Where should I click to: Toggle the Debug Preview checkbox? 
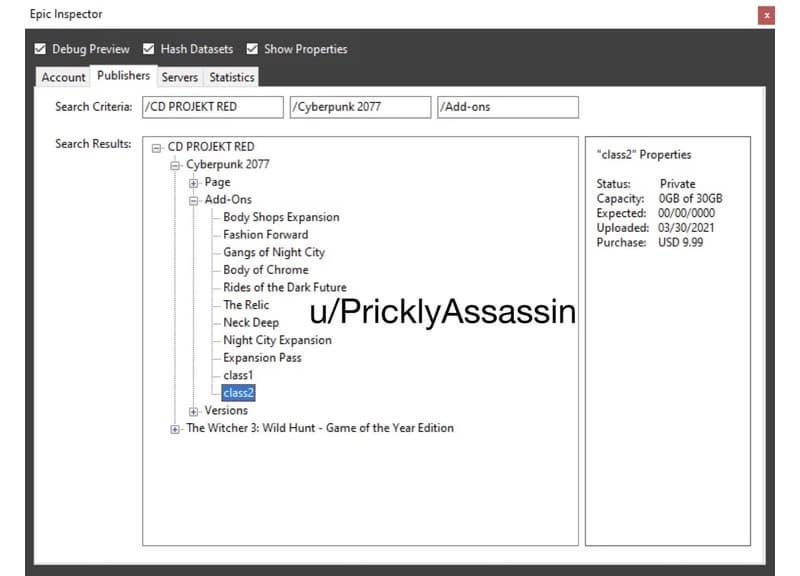click(x=40, y=49)
